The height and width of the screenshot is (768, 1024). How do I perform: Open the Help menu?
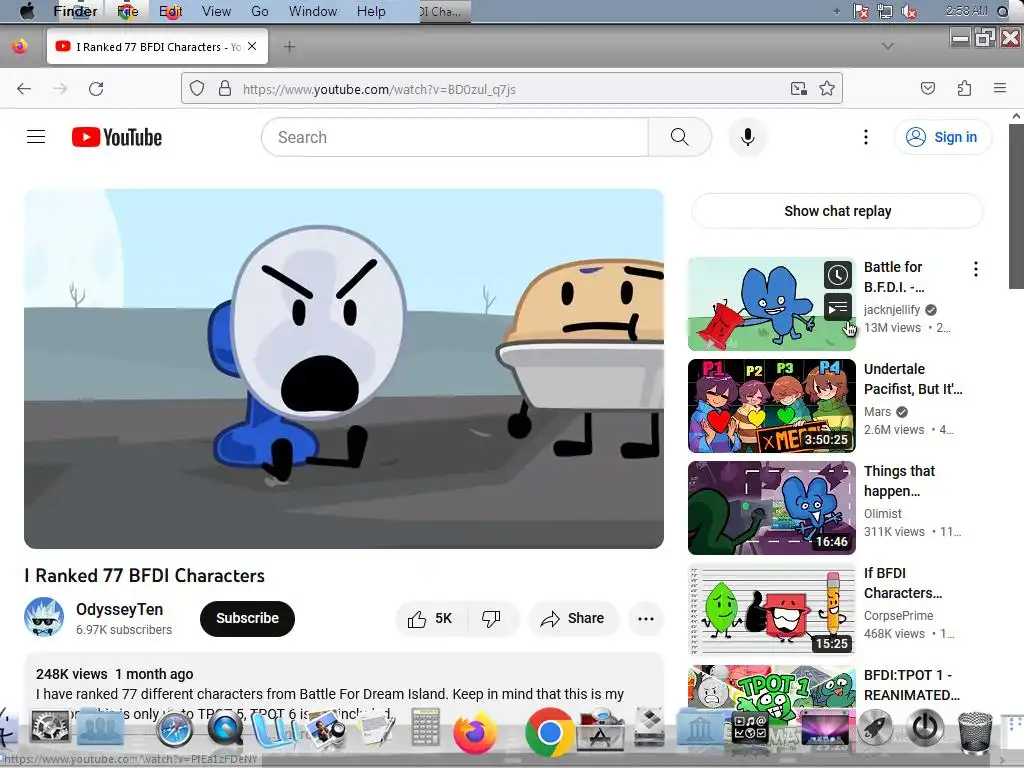[x=371, y=11]
